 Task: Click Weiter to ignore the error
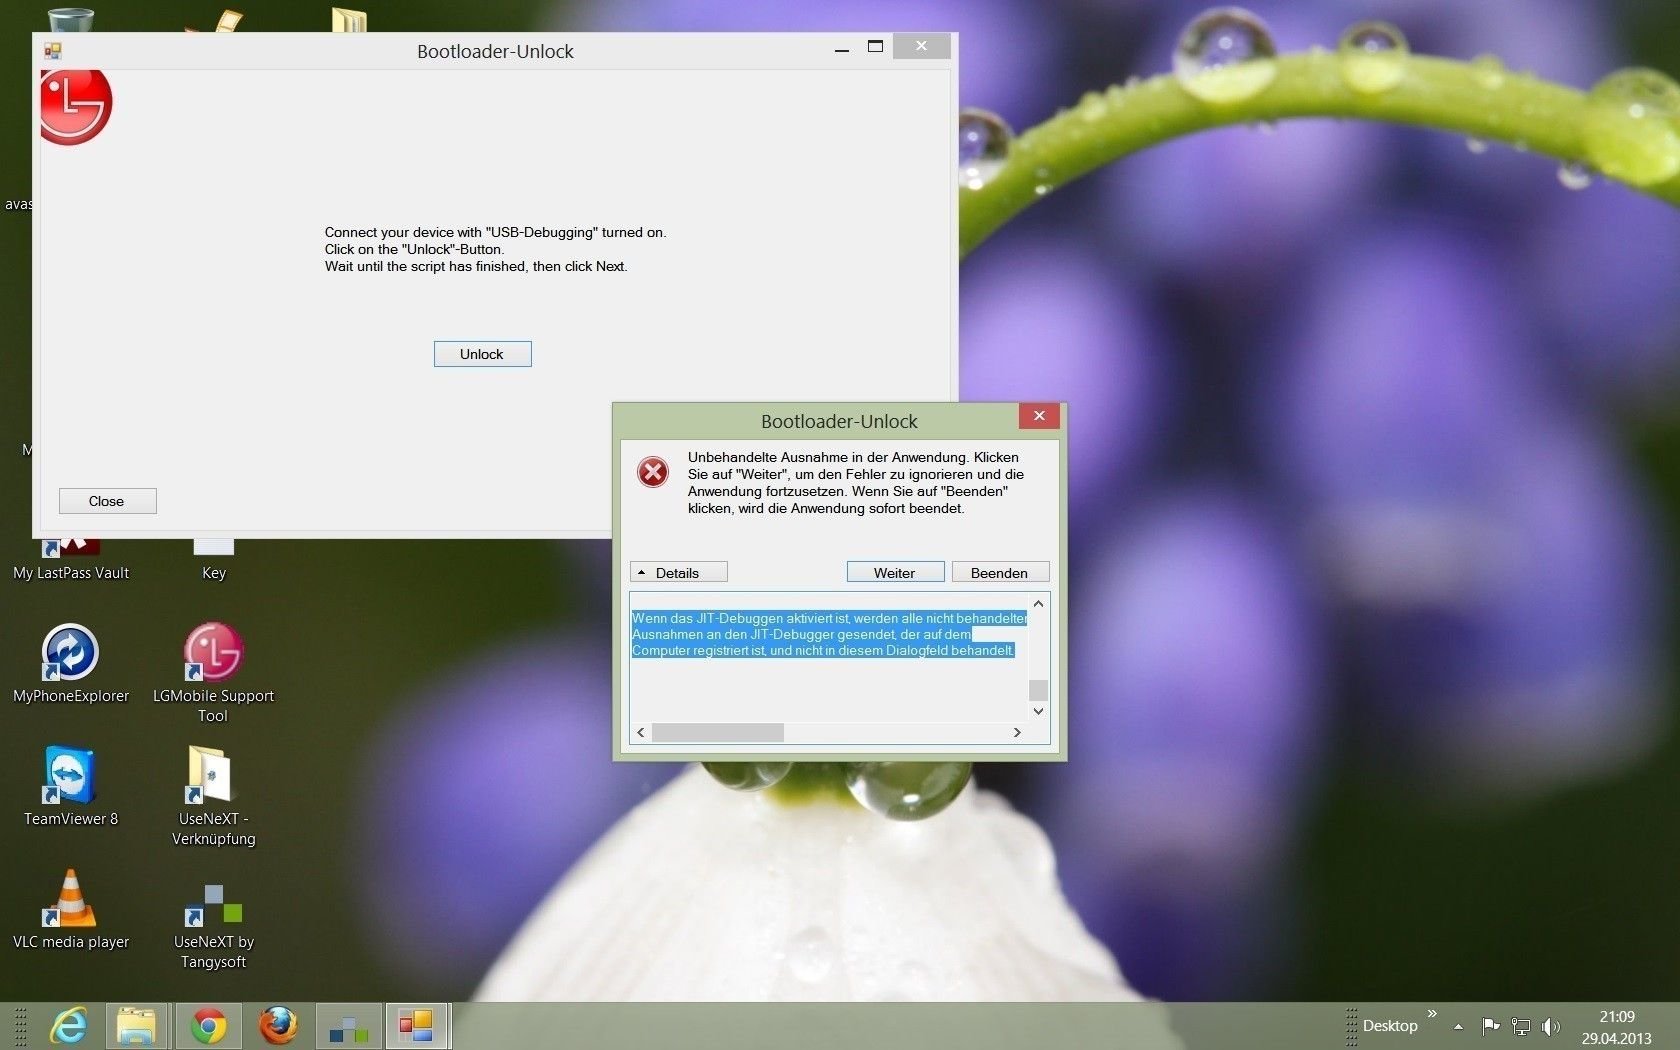point(895,572)
